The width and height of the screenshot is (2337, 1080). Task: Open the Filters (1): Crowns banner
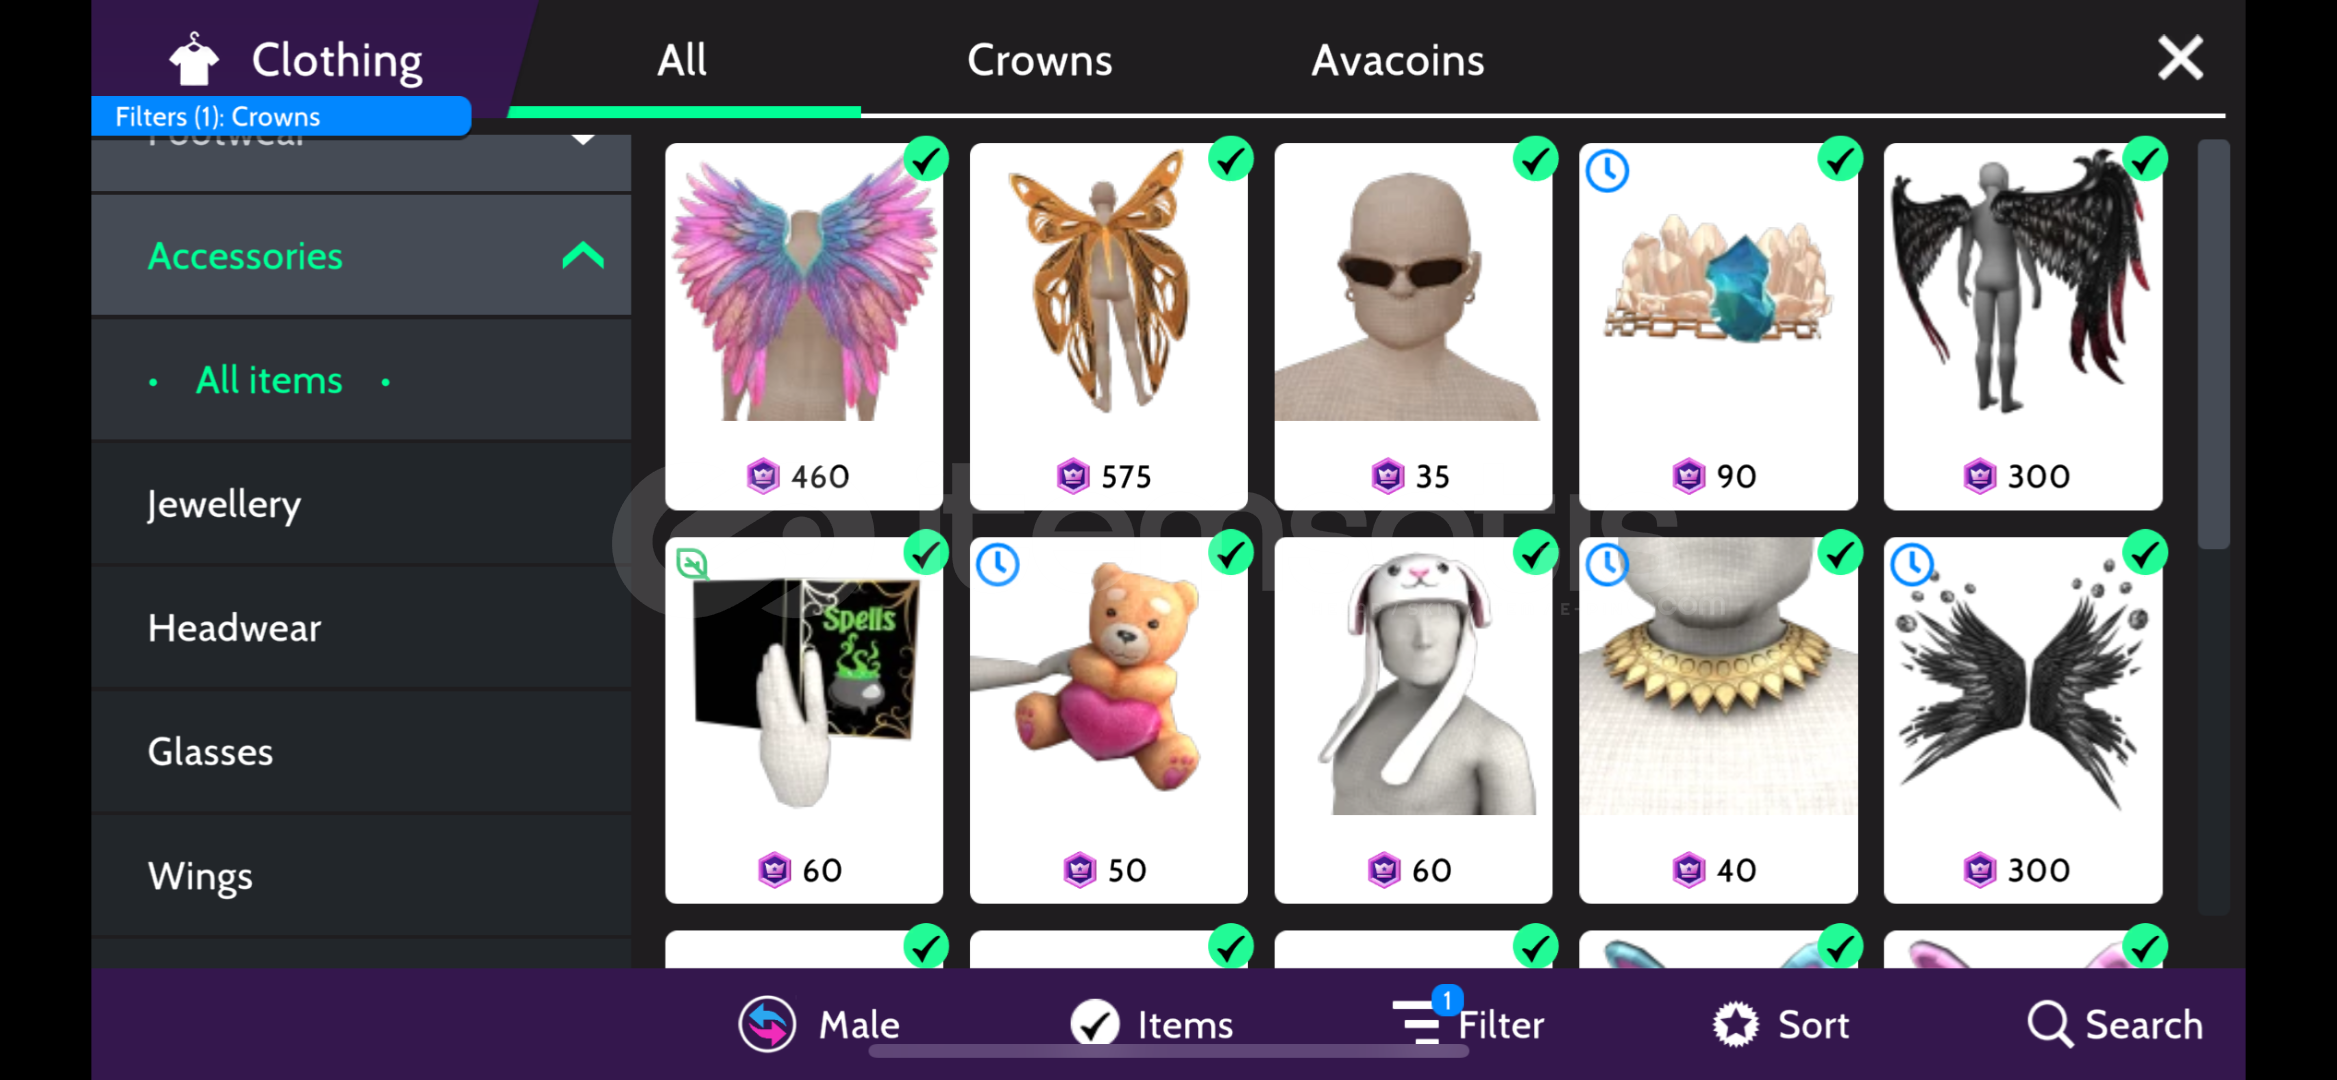(280, 116)
